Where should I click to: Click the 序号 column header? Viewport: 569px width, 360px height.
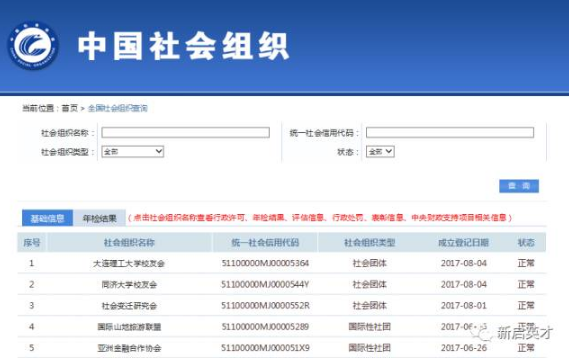[x=32, y=242]
